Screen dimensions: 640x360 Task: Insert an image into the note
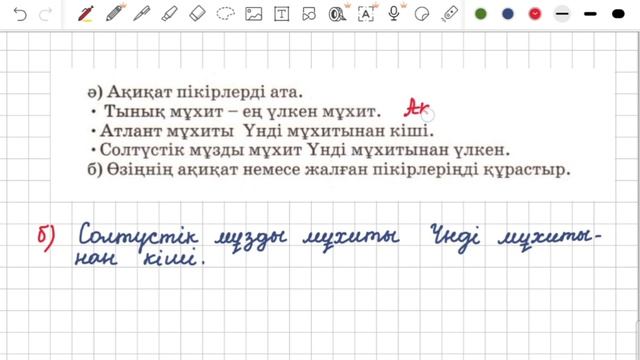253,14
